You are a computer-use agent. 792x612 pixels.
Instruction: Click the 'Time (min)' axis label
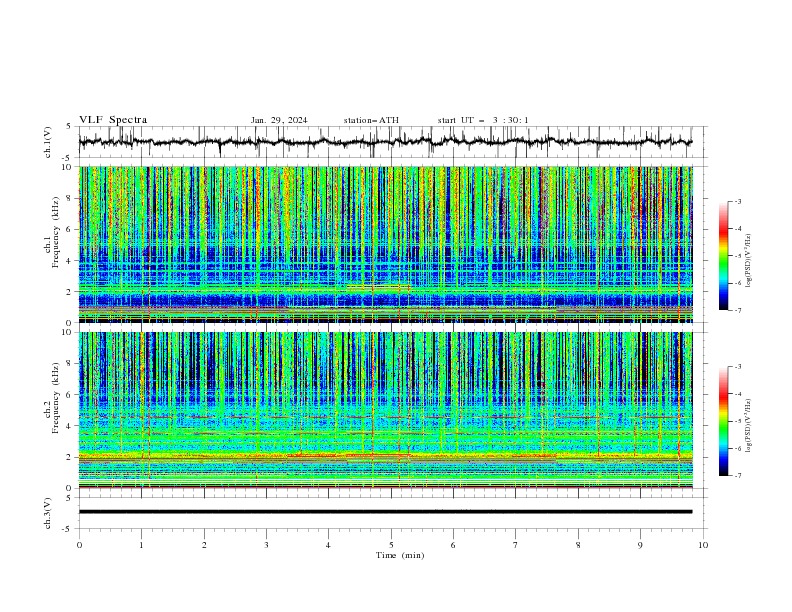(x=400, y=555)
